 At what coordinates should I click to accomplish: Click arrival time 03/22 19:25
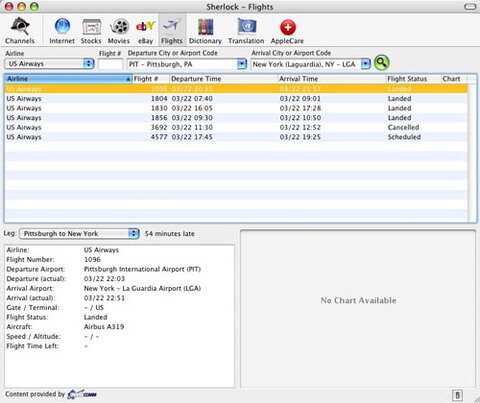coord(300,137)
